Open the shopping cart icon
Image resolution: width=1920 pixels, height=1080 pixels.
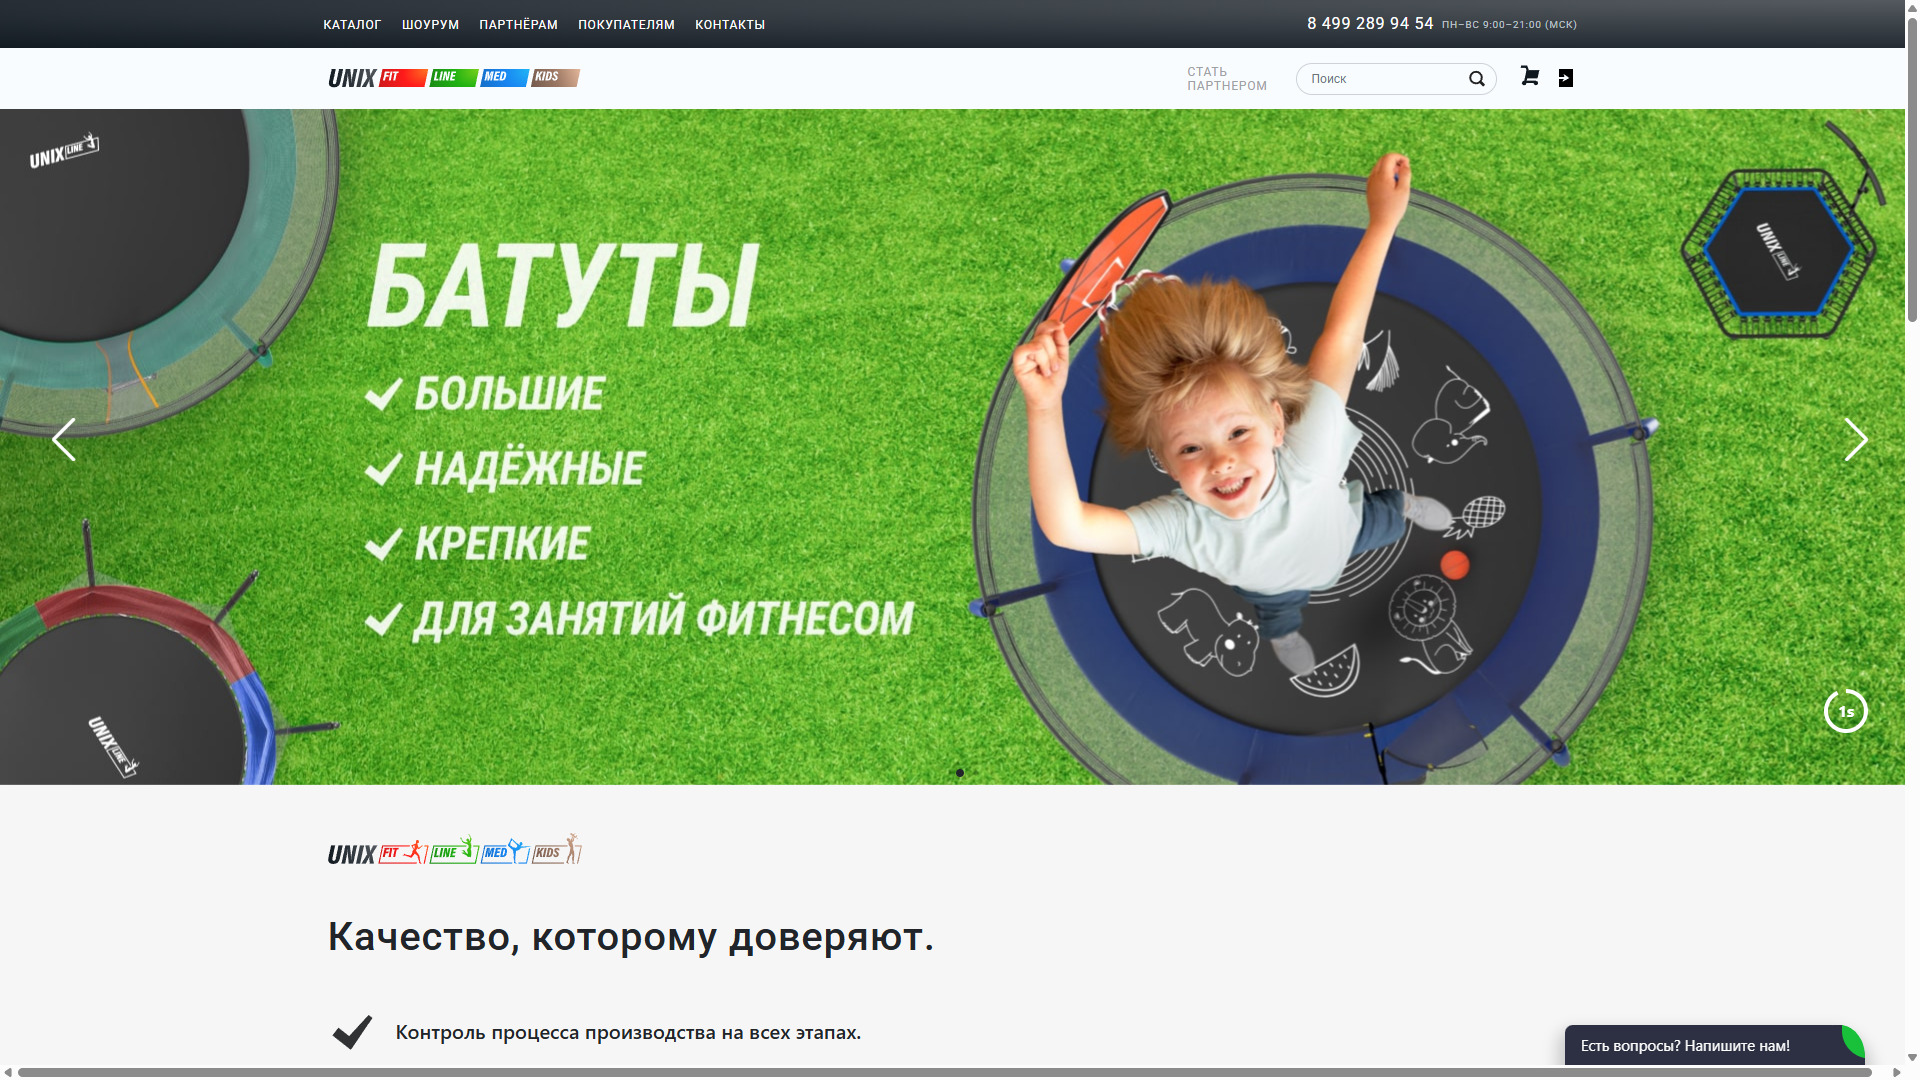point(1529,77)
